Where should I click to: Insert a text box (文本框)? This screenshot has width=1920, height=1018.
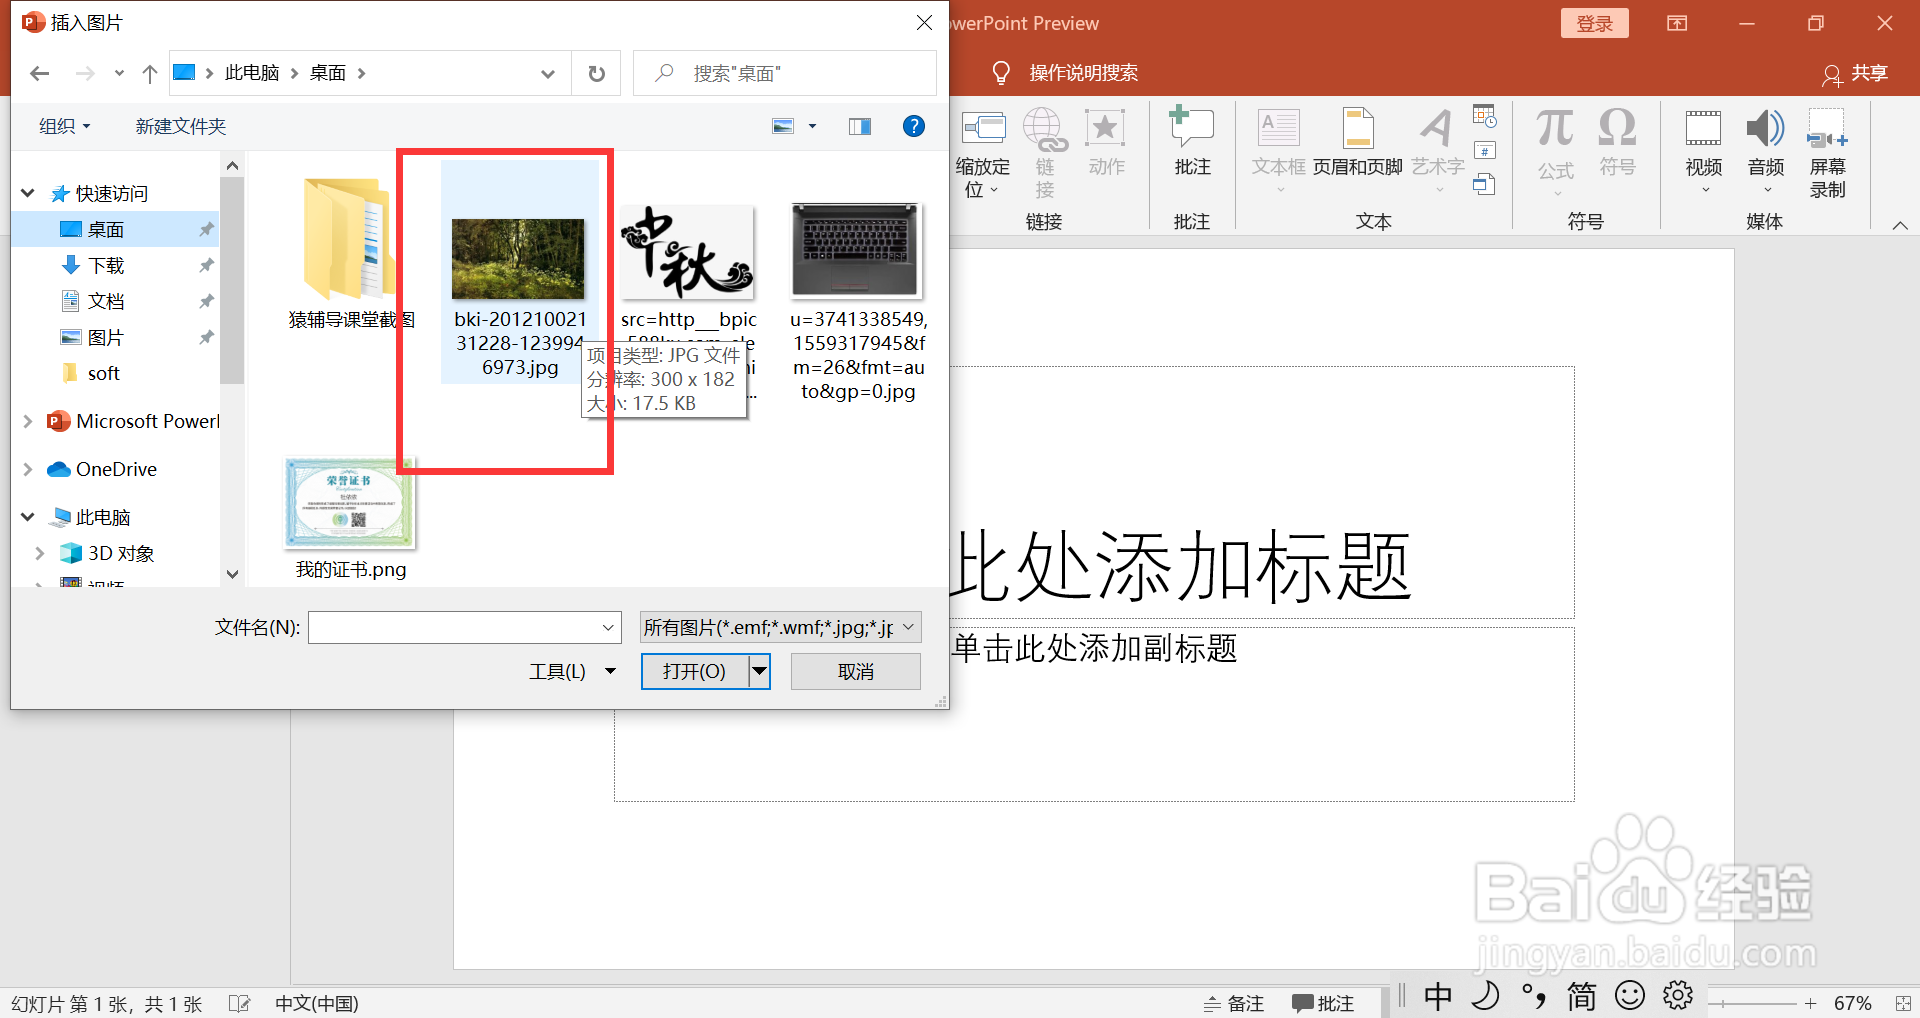click(x=1278, y=150)
